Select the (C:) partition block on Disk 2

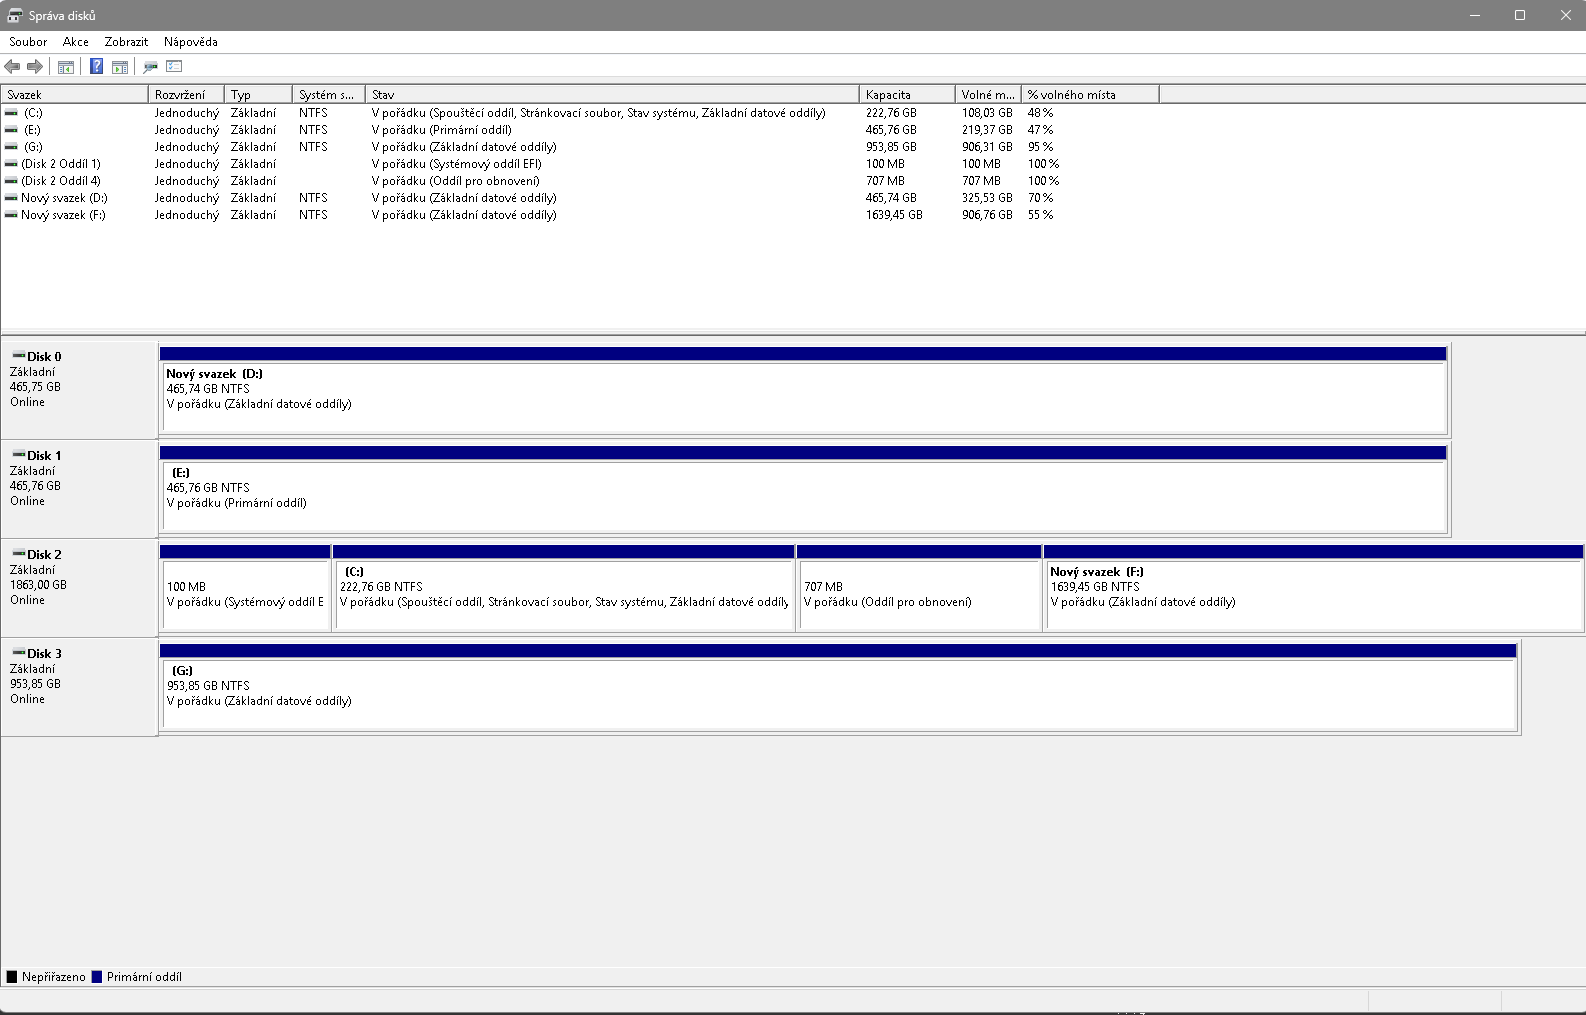click(564, 588)
